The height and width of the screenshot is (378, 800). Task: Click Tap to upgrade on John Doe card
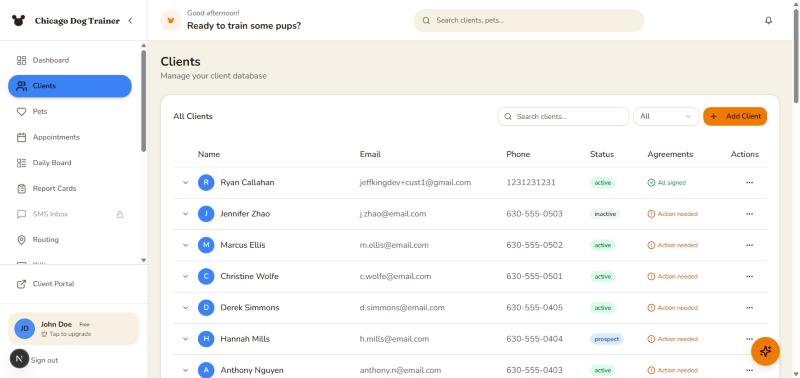pos(66,334)
